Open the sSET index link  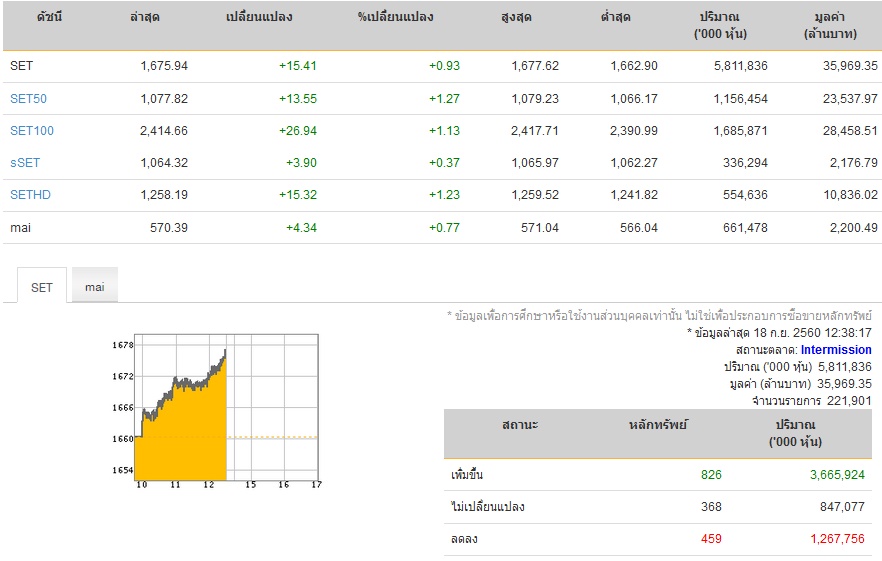(x=25, y=163)
